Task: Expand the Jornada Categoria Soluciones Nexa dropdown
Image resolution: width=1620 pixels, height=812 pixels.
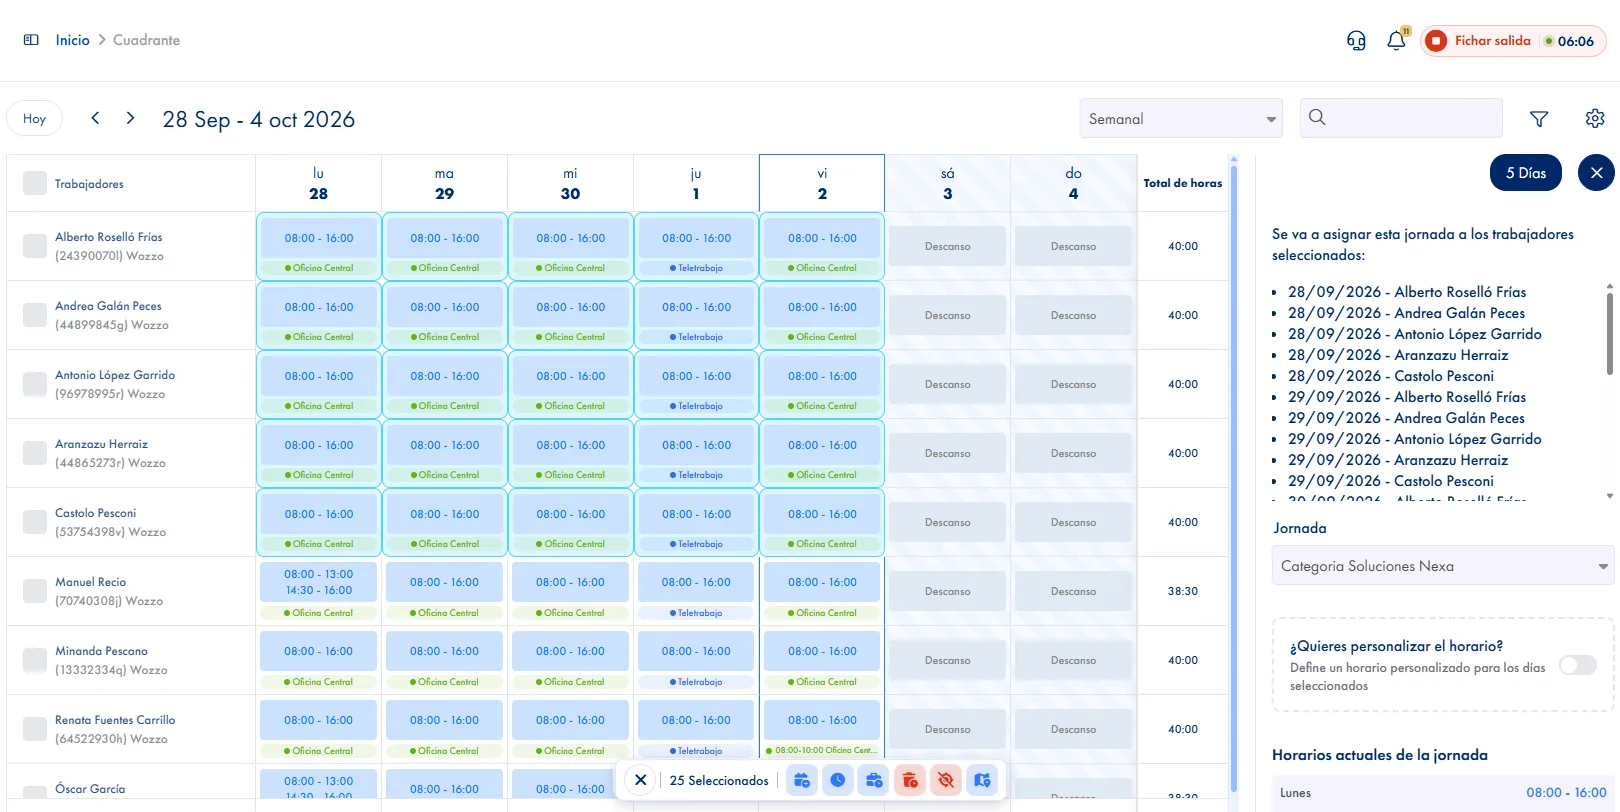Action: click(x=1443, y=566)
